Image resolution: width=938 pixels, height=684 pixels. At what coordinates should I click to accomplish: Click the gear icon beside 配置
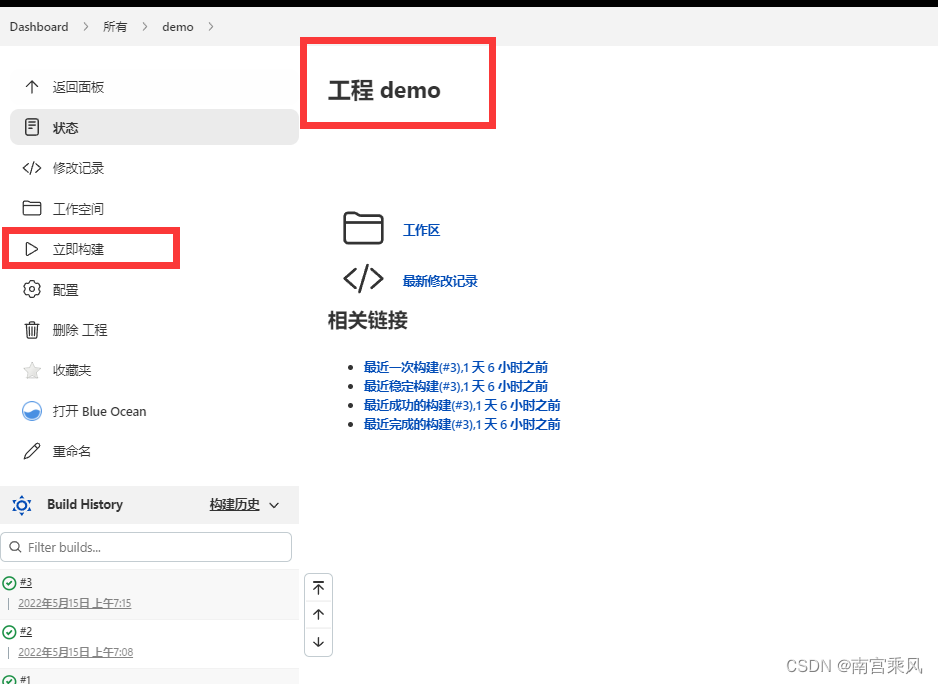point(32,290)
